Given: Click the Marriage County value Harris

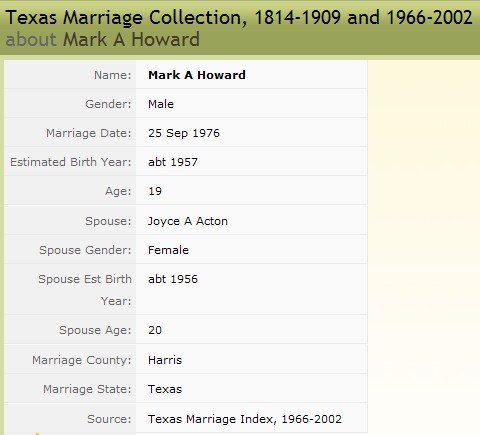Looking at the screenshot, I should 165,360.
